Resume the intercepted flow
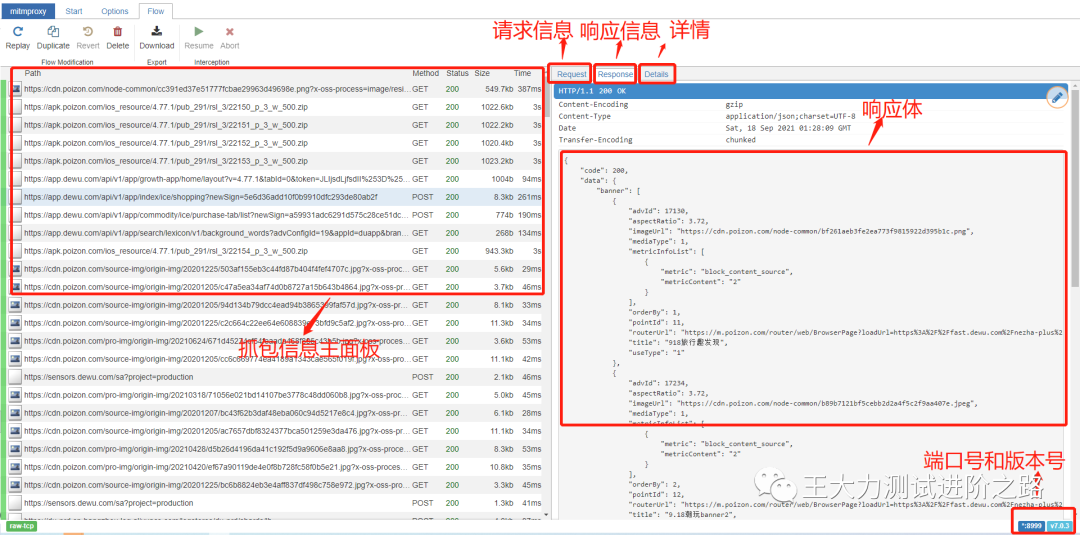 198,38
